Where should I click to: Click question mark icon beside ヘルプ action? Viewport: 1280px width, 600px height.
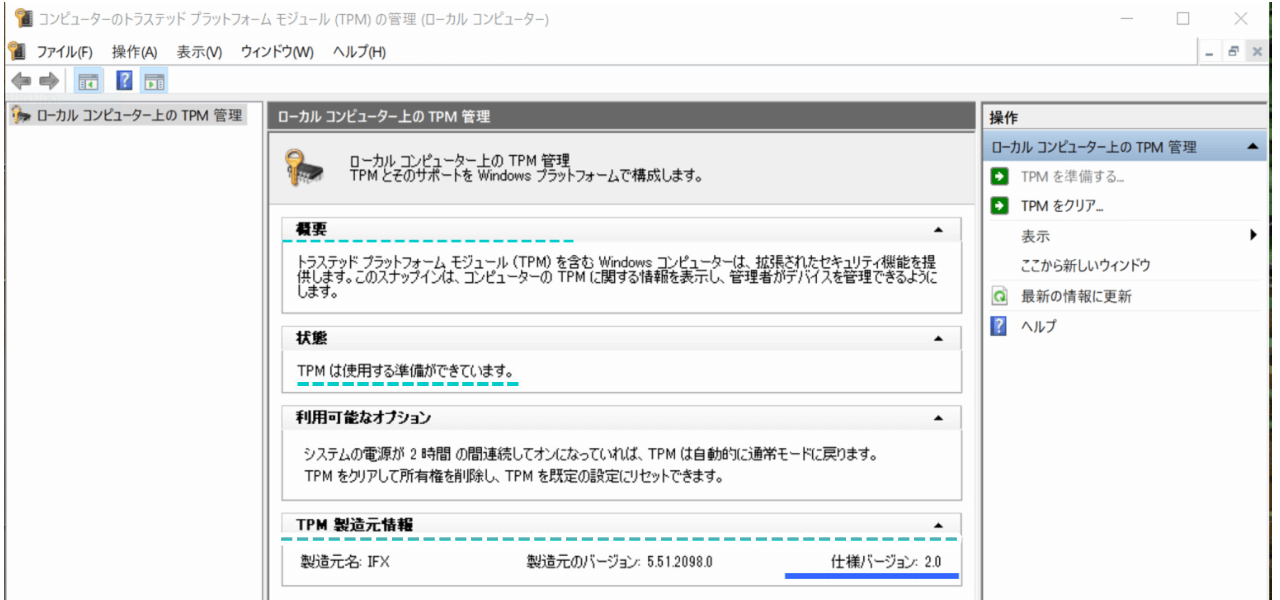tap(999, 326)
